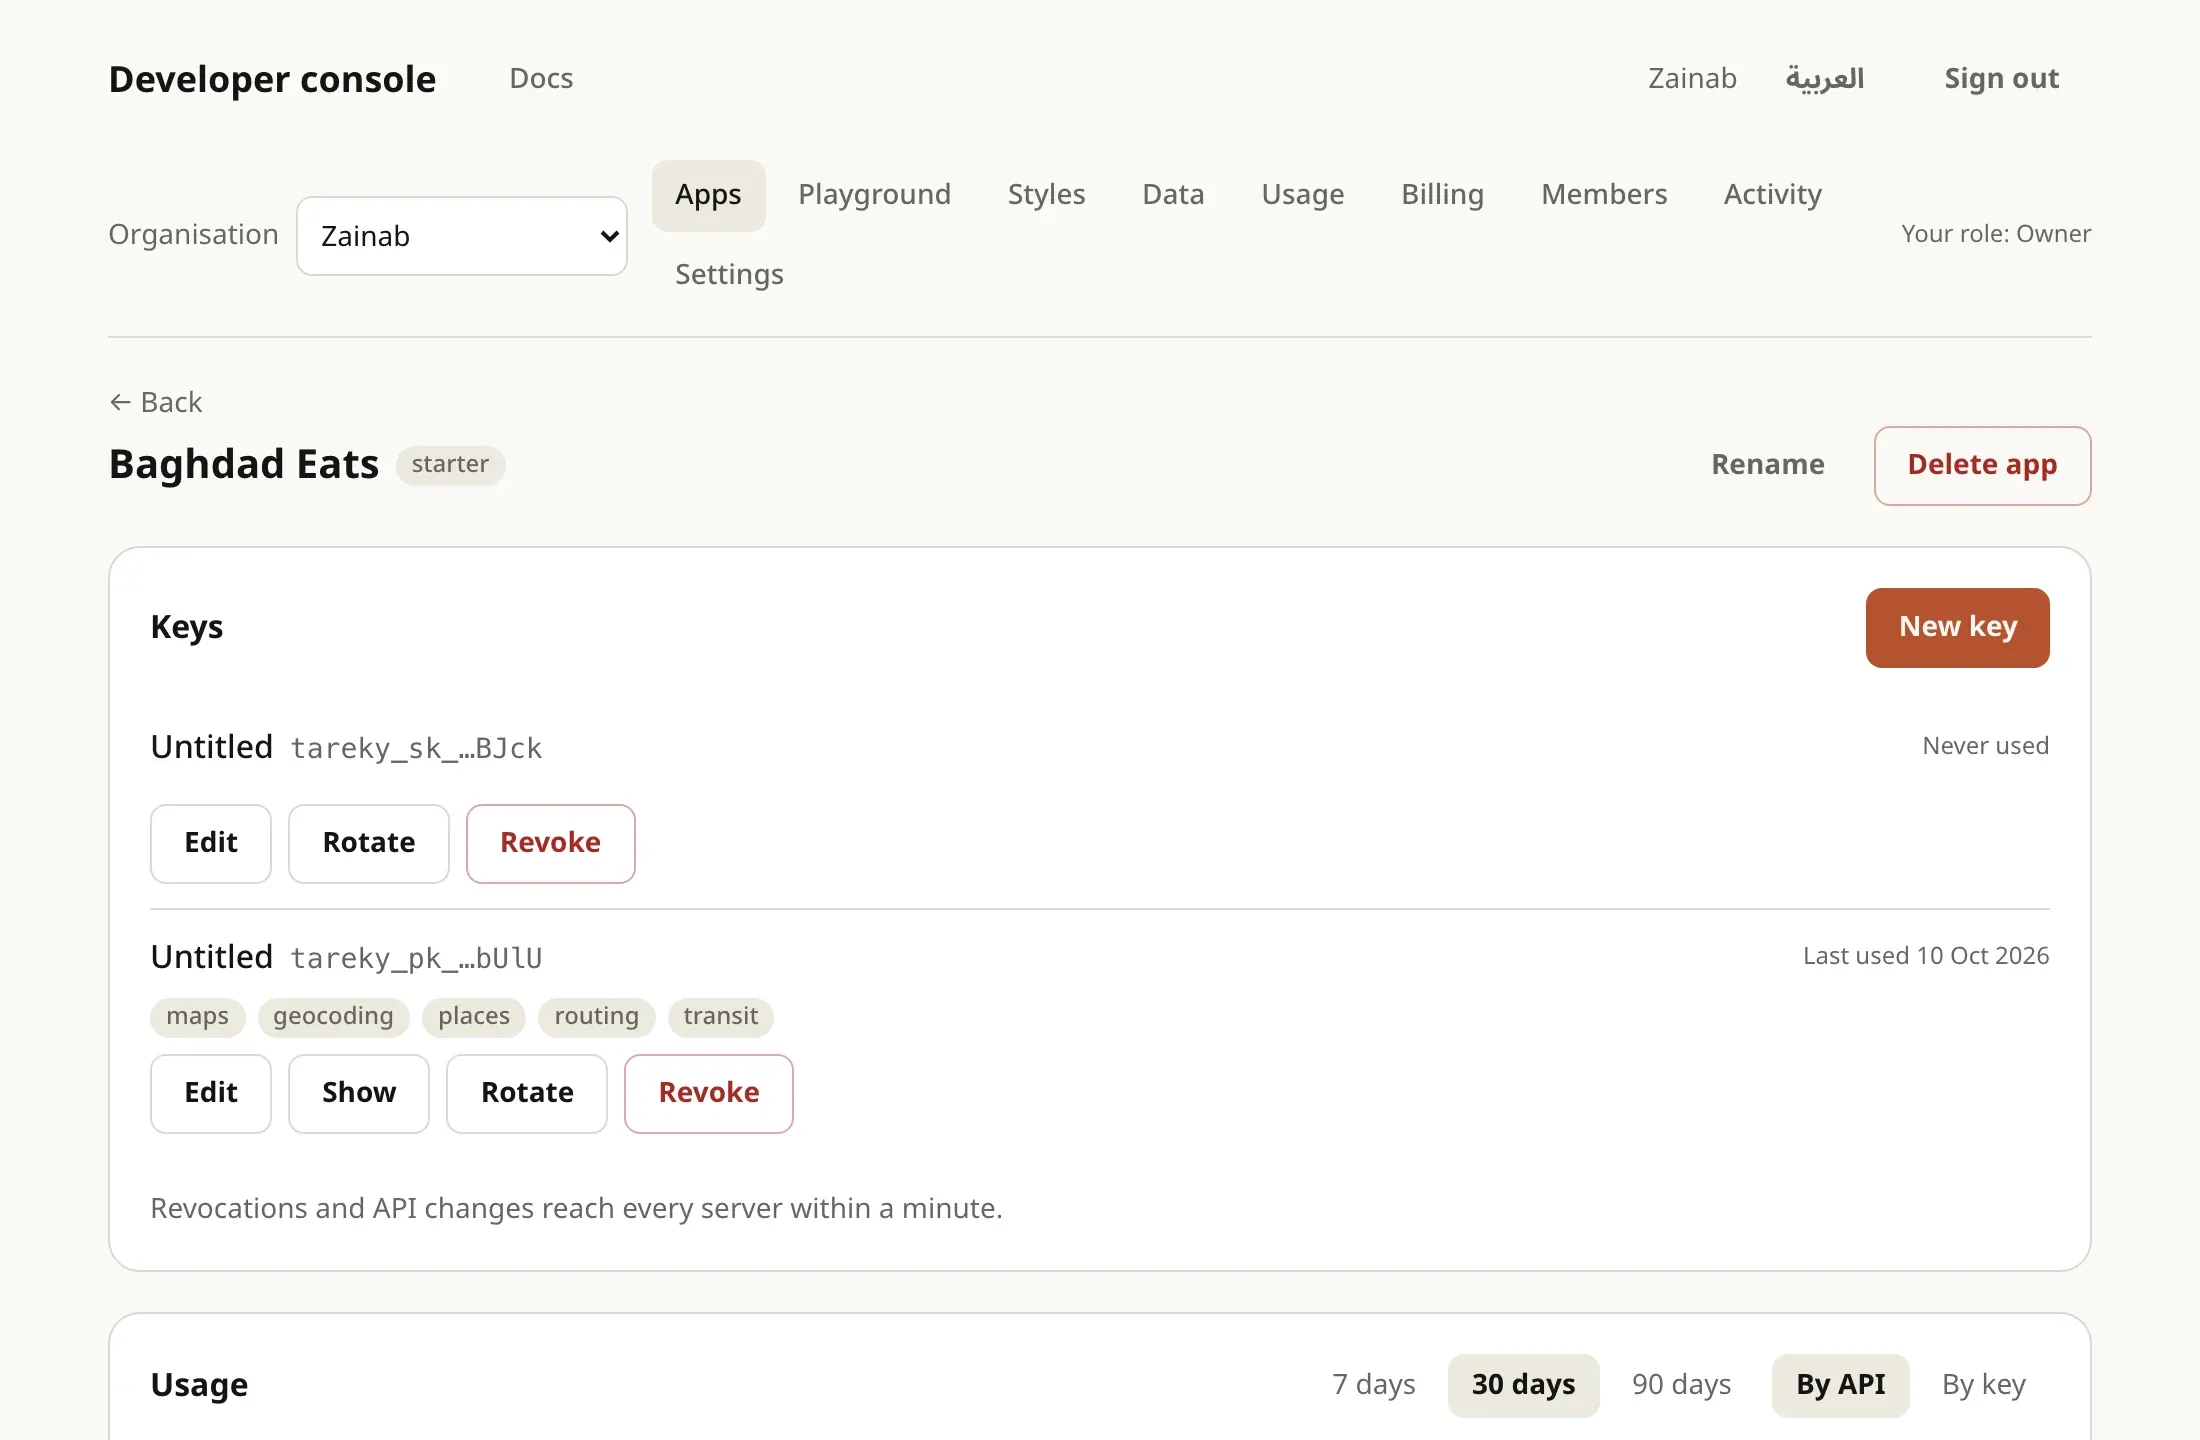Open the Activity tab
The height and width of the screenshot is (1440, 2200).
pos(1772,195)
